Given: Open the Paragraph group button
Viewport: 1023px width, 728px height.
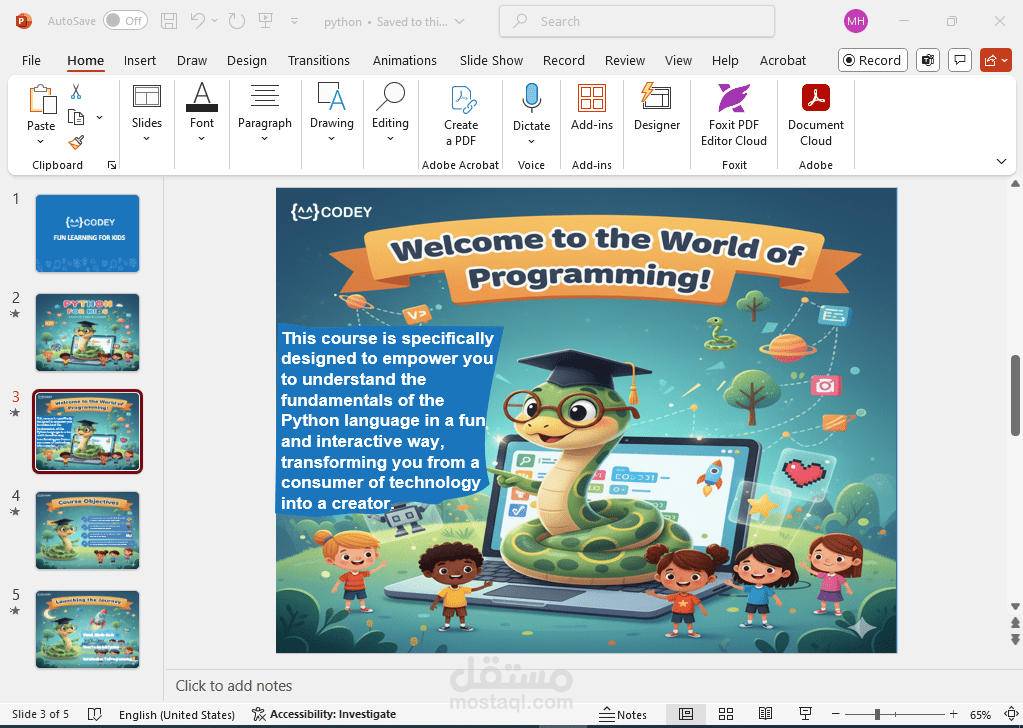Looking at the screenshot, I should pyautogui.click(x=264, y=112).
